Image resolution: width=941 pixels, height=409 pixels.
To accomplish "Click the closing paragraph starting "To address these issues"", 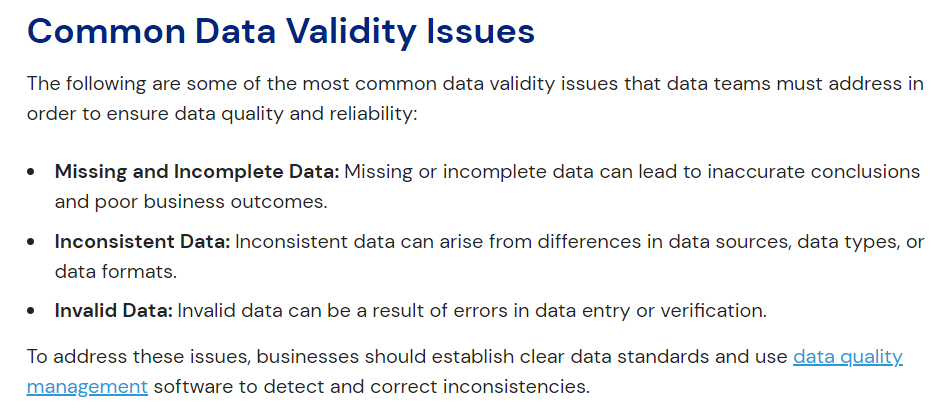I will click(x=400, y=357).
